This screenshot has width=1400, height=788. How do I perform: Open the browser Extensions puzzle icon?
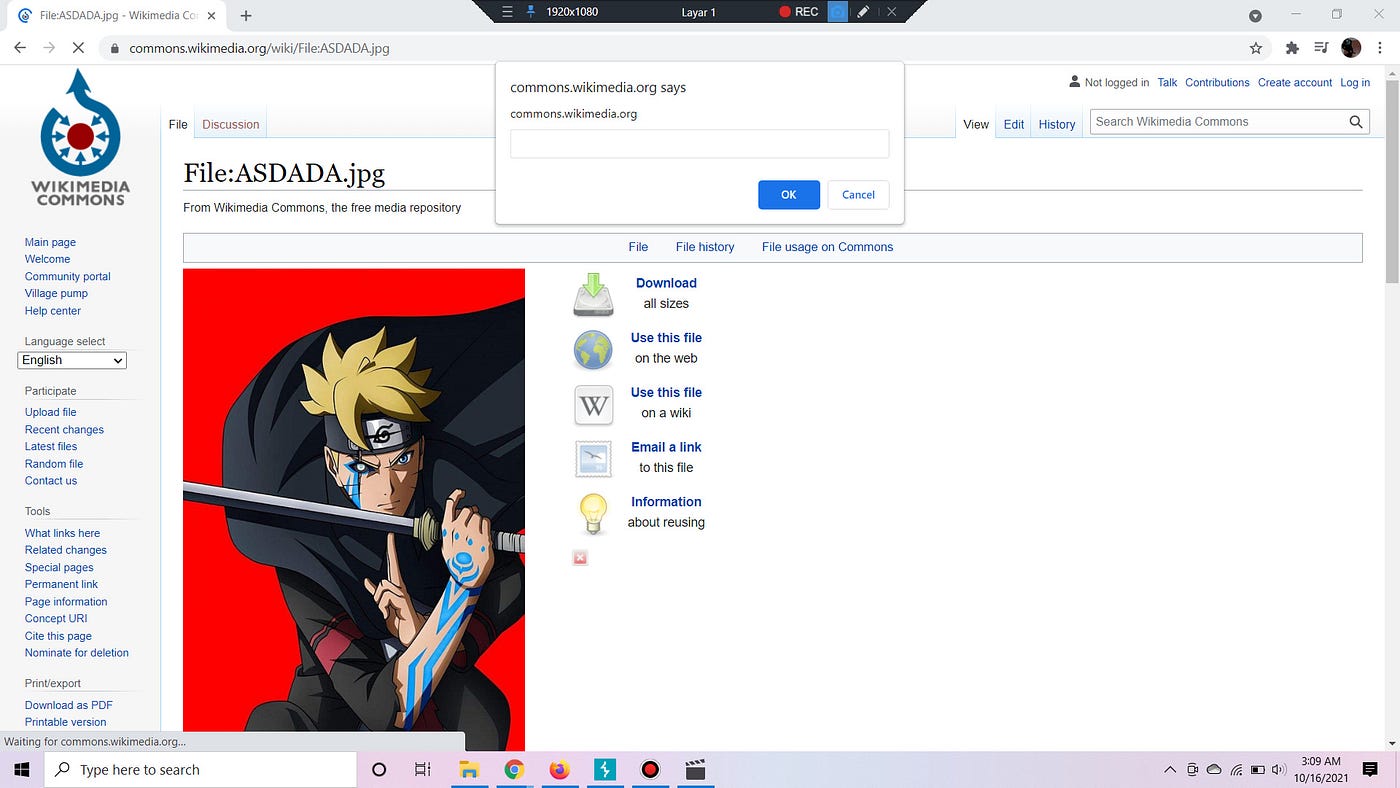[x=1292, y=48]
